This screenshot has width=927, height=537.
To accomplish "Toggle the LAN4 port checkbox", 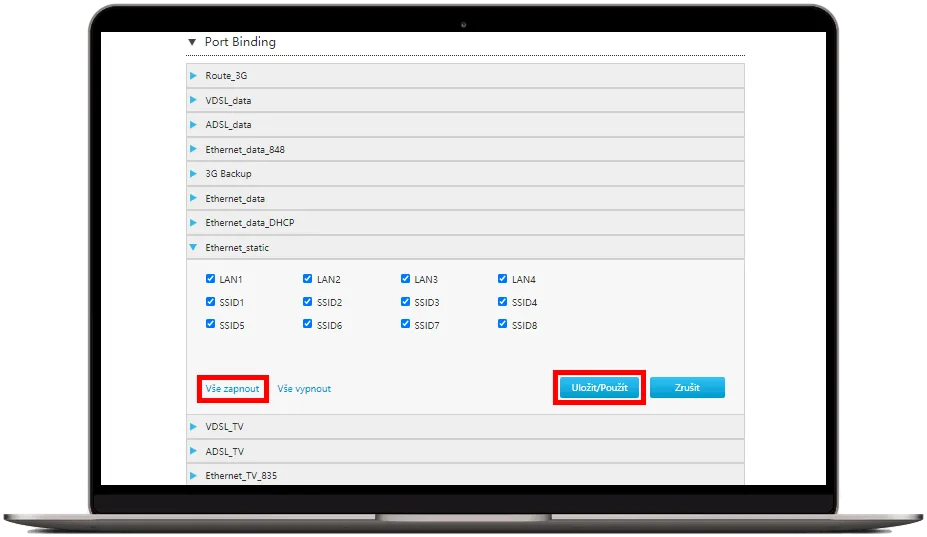I will 503,280.
